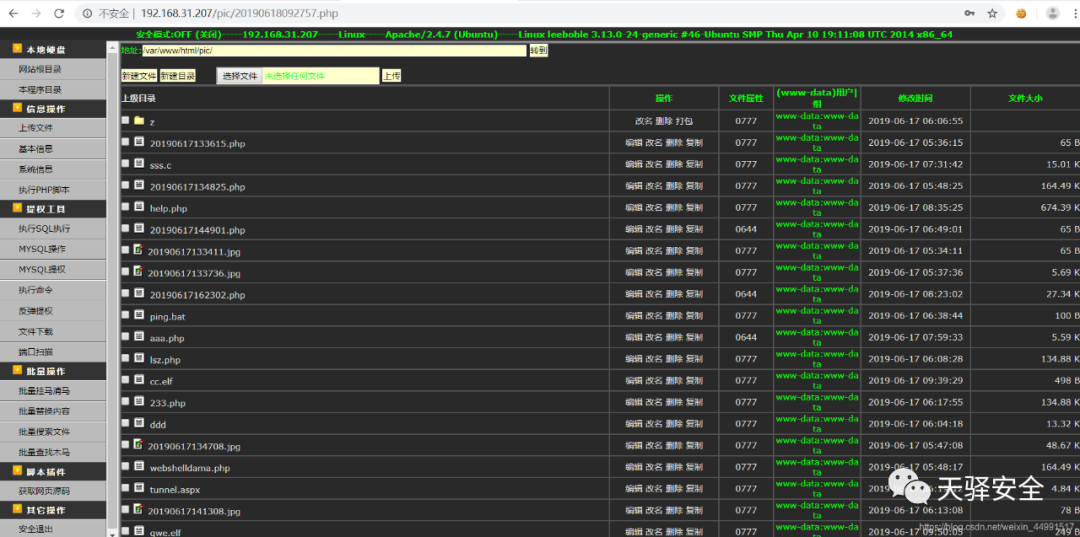The image size is (1080, 537).
Task: Tick the checkbox for 20190617133615.php
Action: point(125,142)
